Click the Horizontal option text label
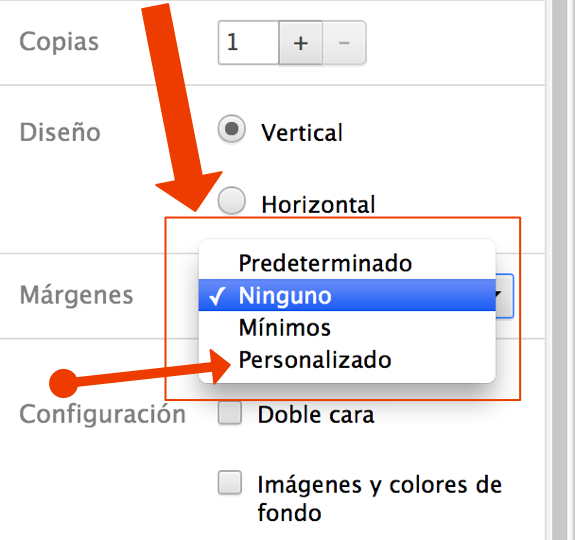Viewport: 575px width, 540px height. 318,205
